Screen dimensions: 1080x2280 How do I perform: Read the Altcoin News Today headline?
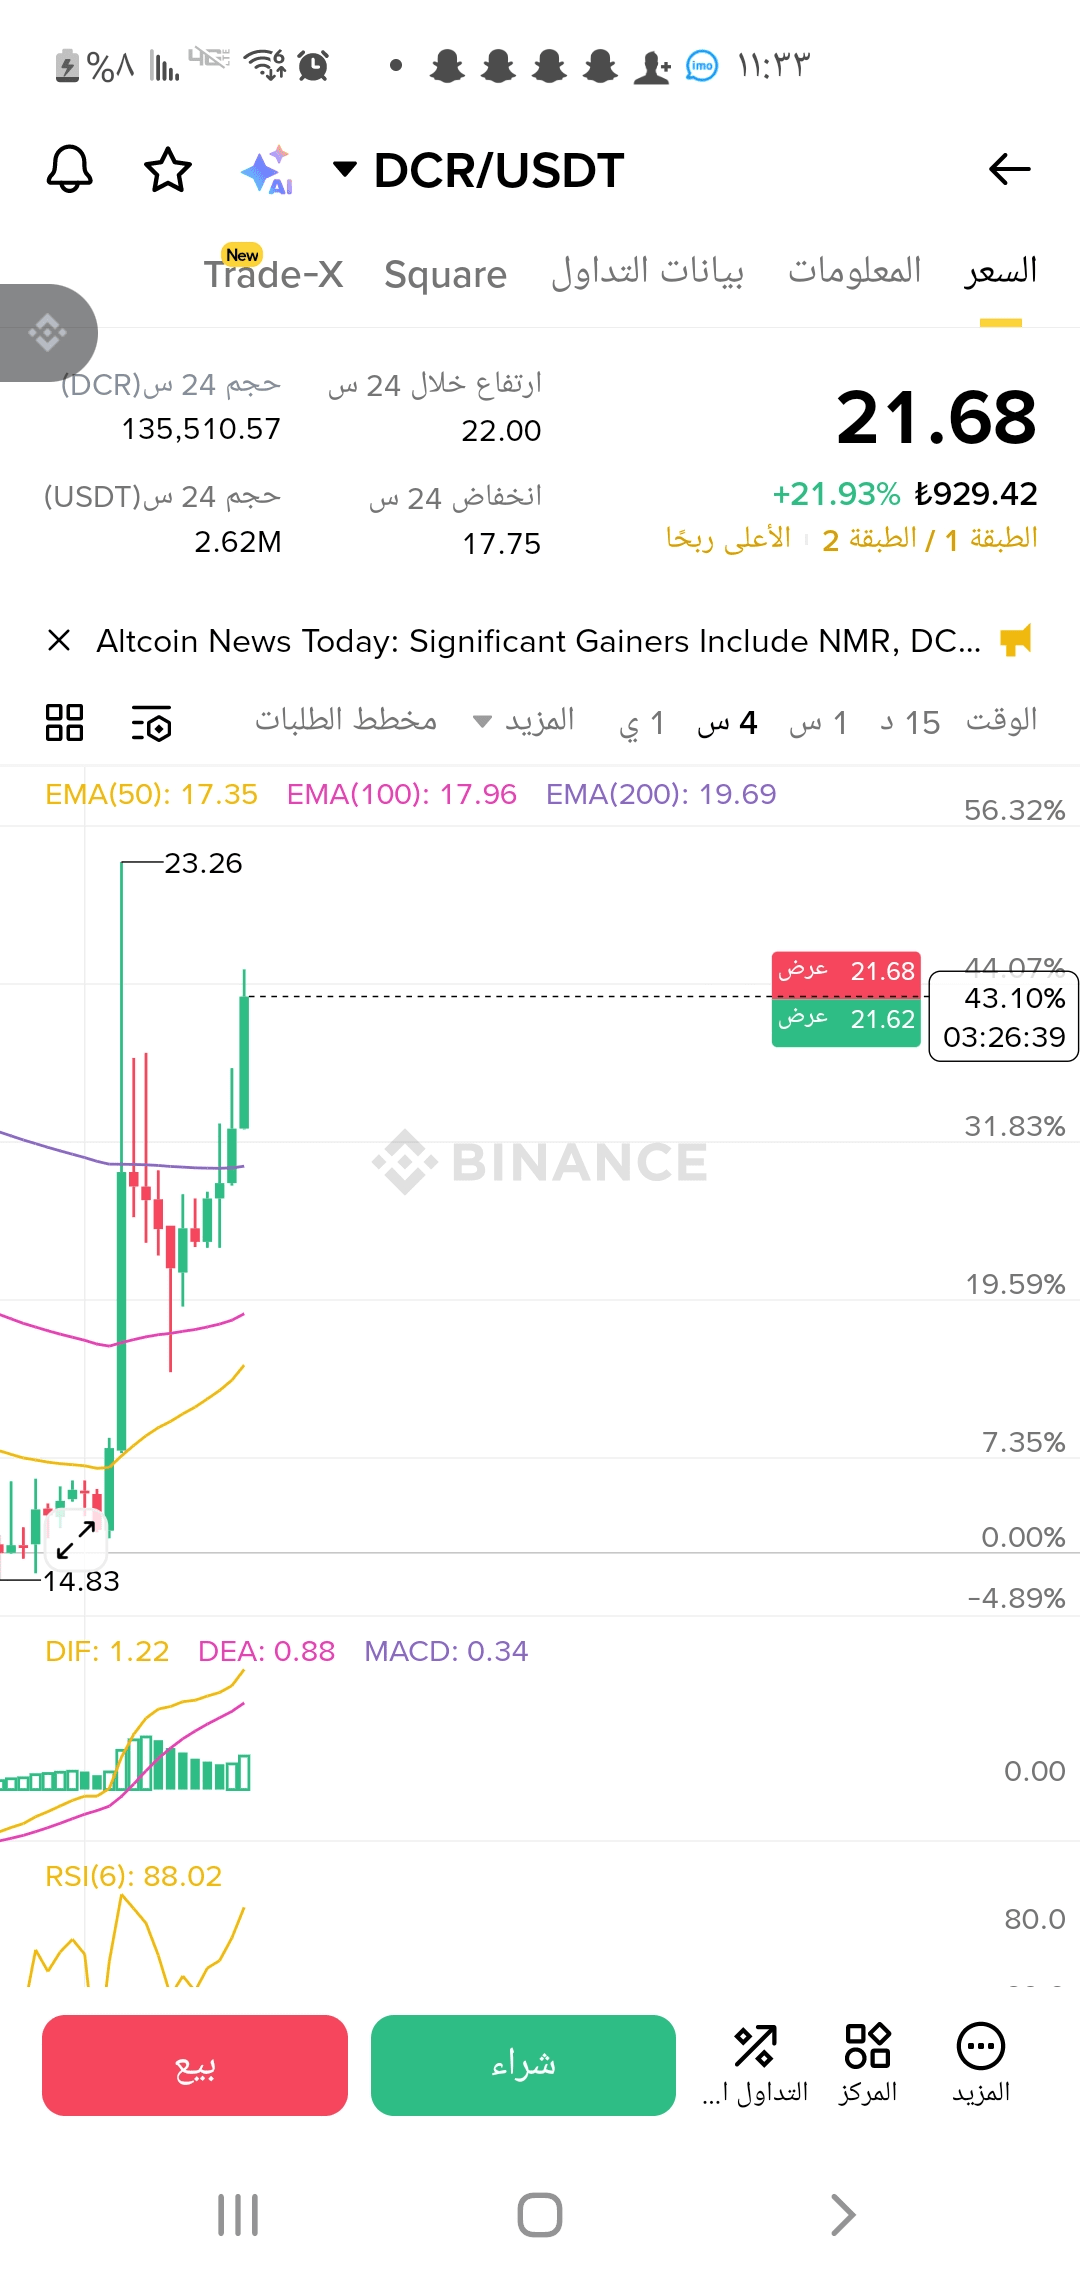click(x=538, y=640)
